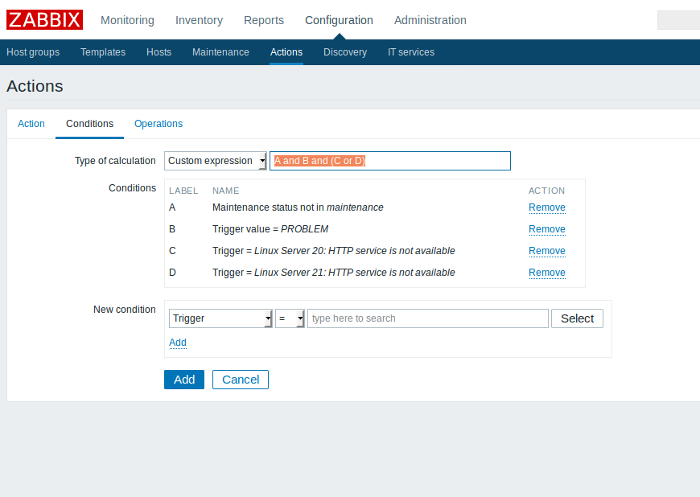Go to Host groups submenu
This screenshot has width=700, height=497.
coord(33,52)
